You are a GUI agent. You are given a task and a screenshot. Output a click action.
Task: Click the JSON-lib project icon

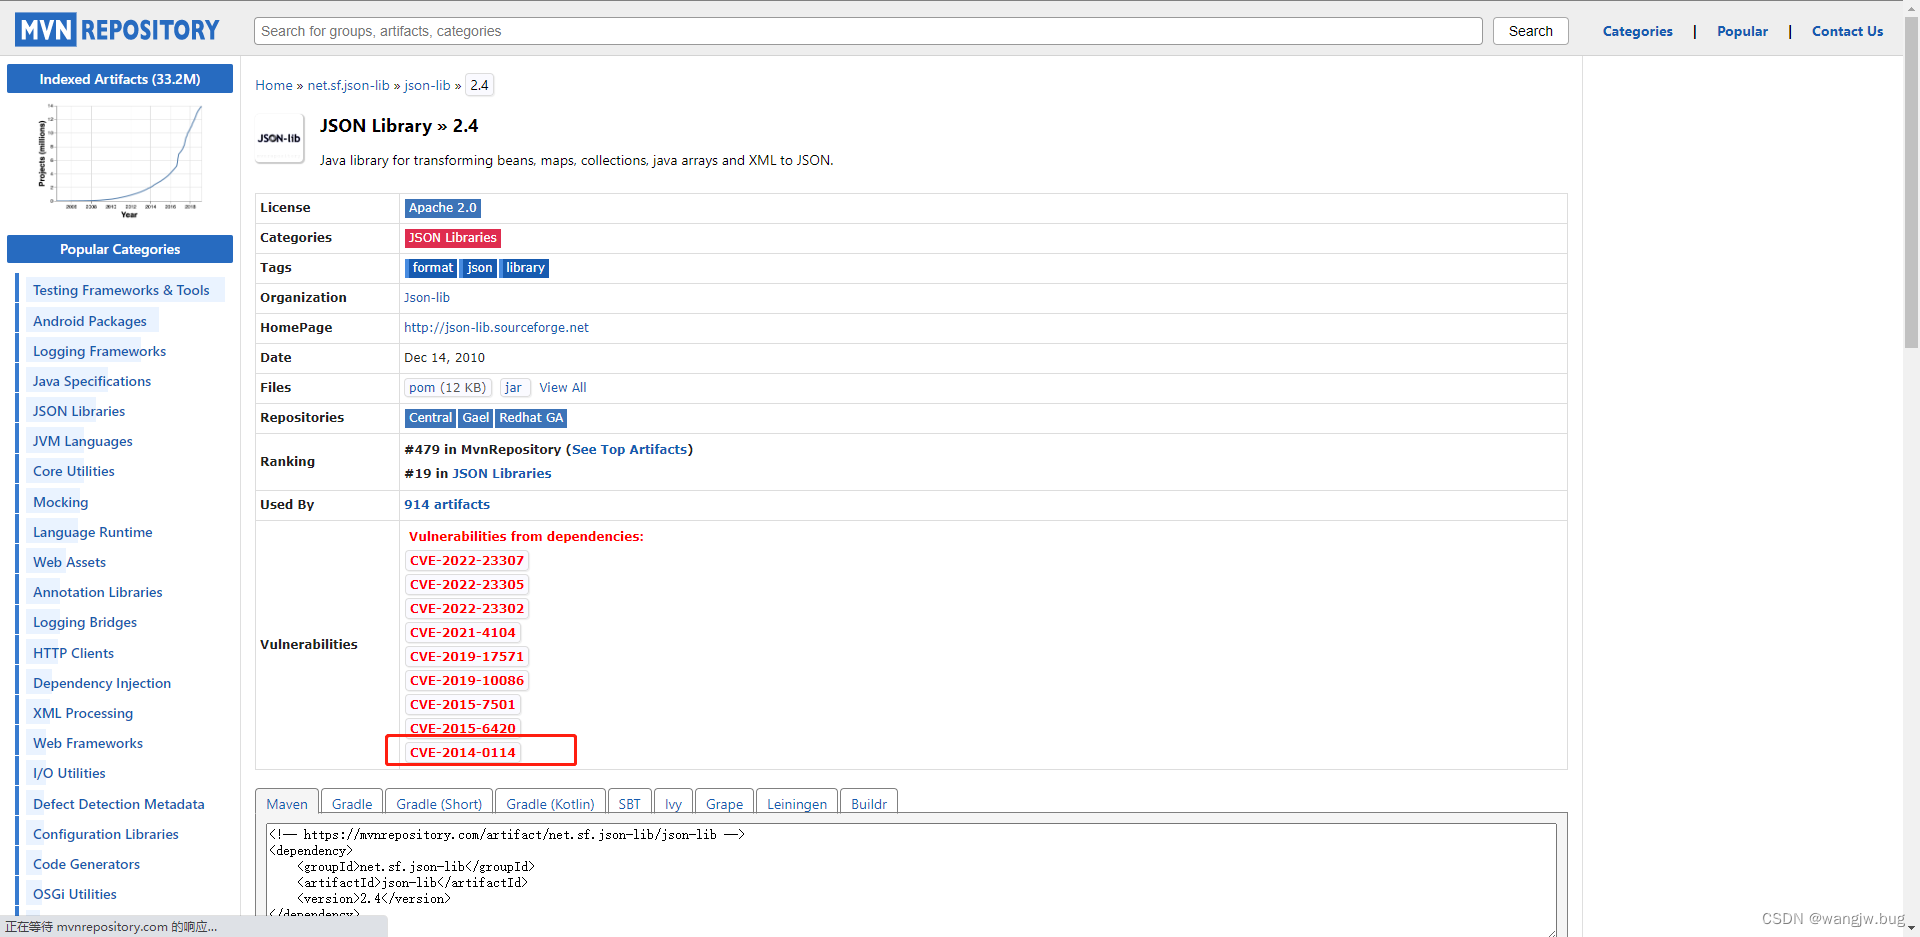click(x=279, y=138)
